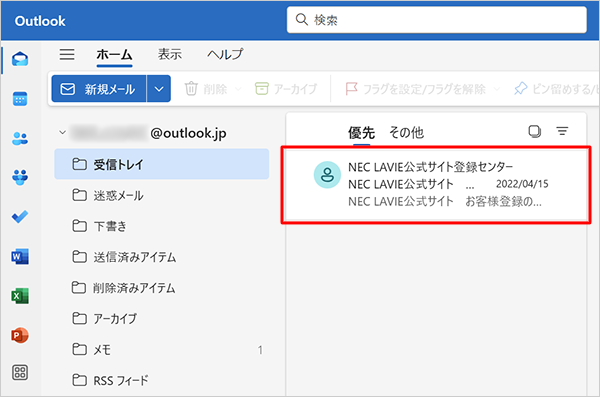
Task: Open the Calendar app icon
Action: 20,99
